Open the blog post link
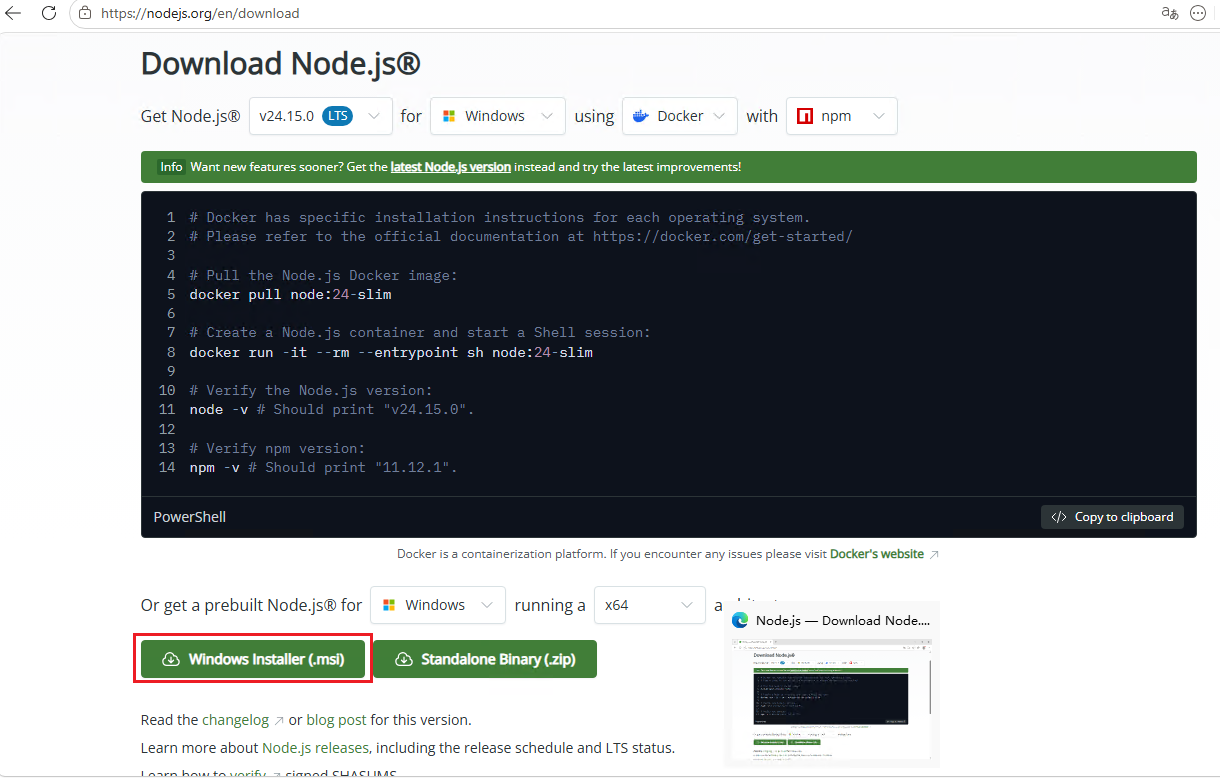 336,720
